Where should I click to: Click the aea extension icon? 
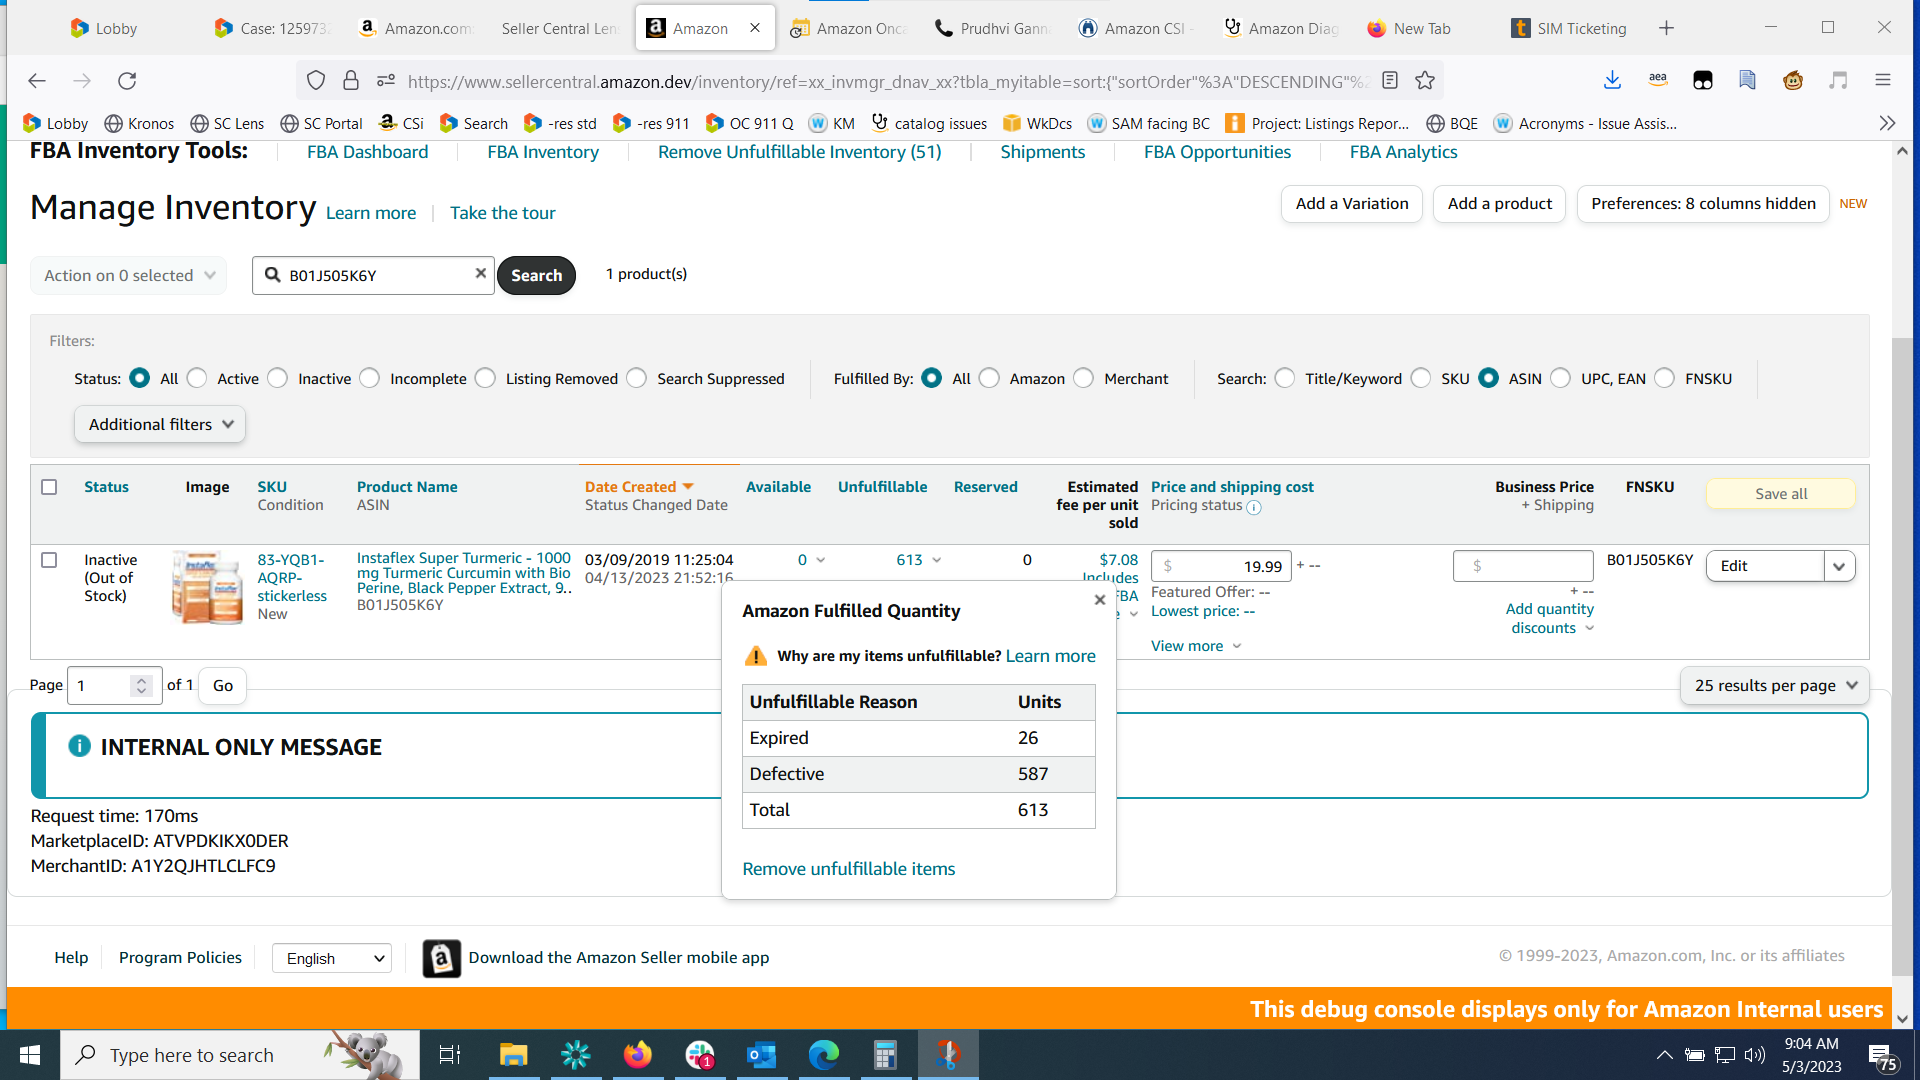point(1658,81)
